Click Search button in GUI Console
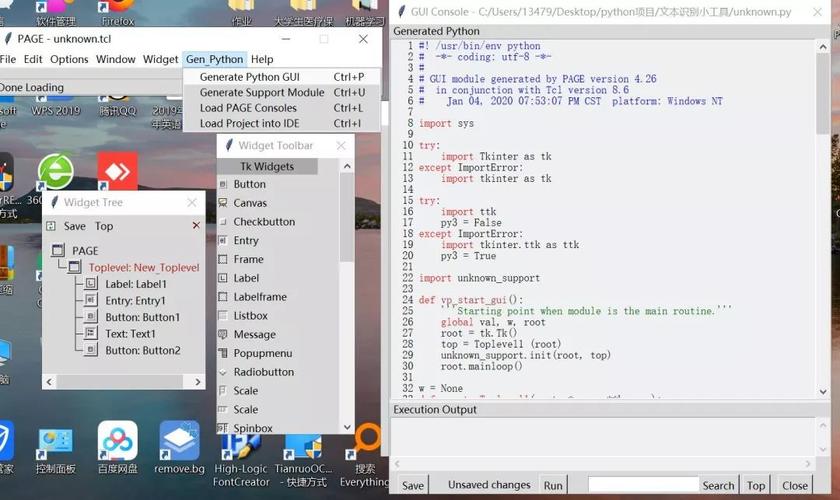The image size is (840, 500). (718, 485)
